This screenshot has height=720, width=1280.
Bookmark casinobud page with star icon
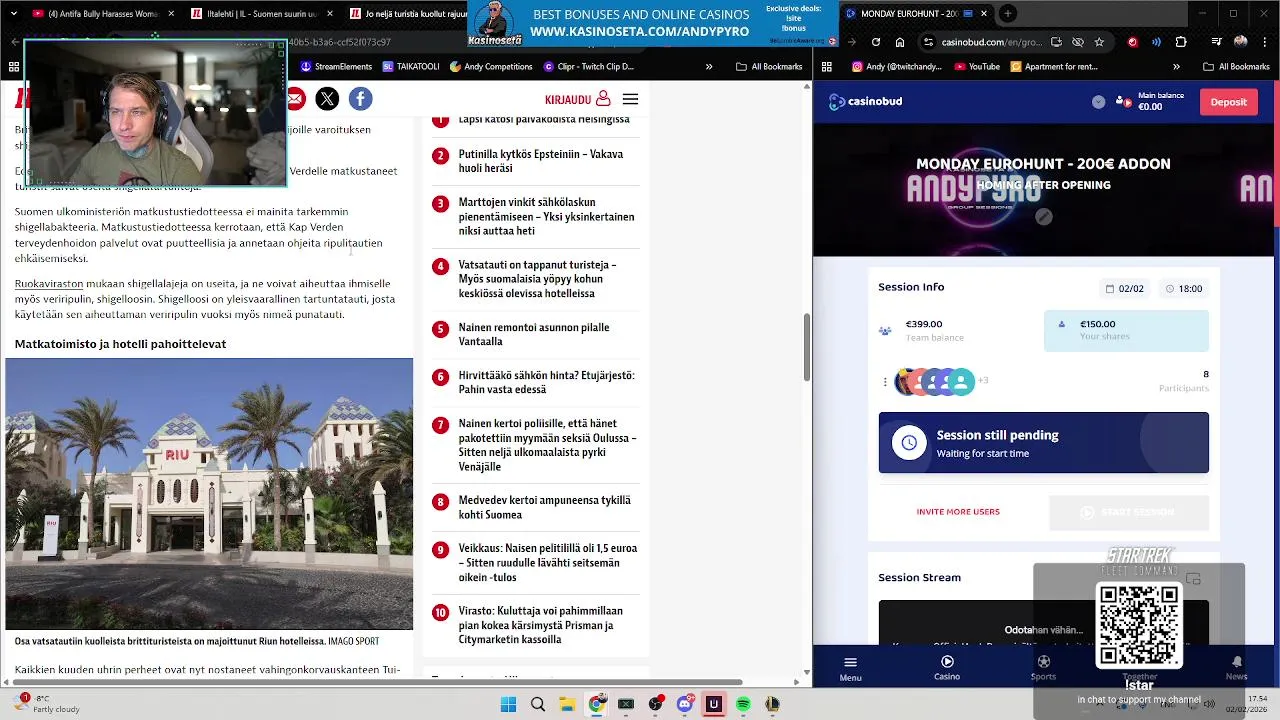[x=1099, y=42]
